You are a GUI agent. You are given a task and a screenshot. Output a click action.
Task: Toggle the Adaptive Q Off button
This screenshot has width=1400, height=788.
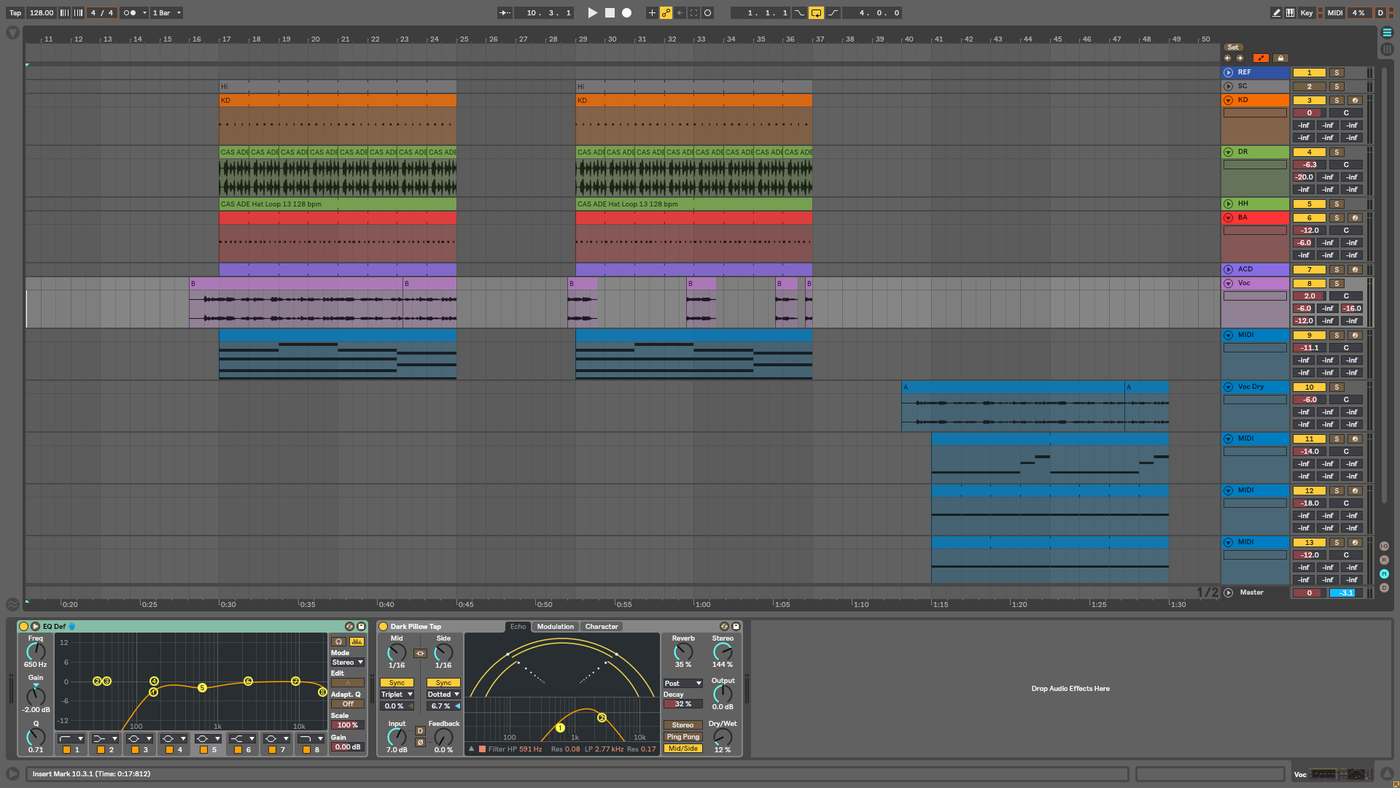[348, 704]
